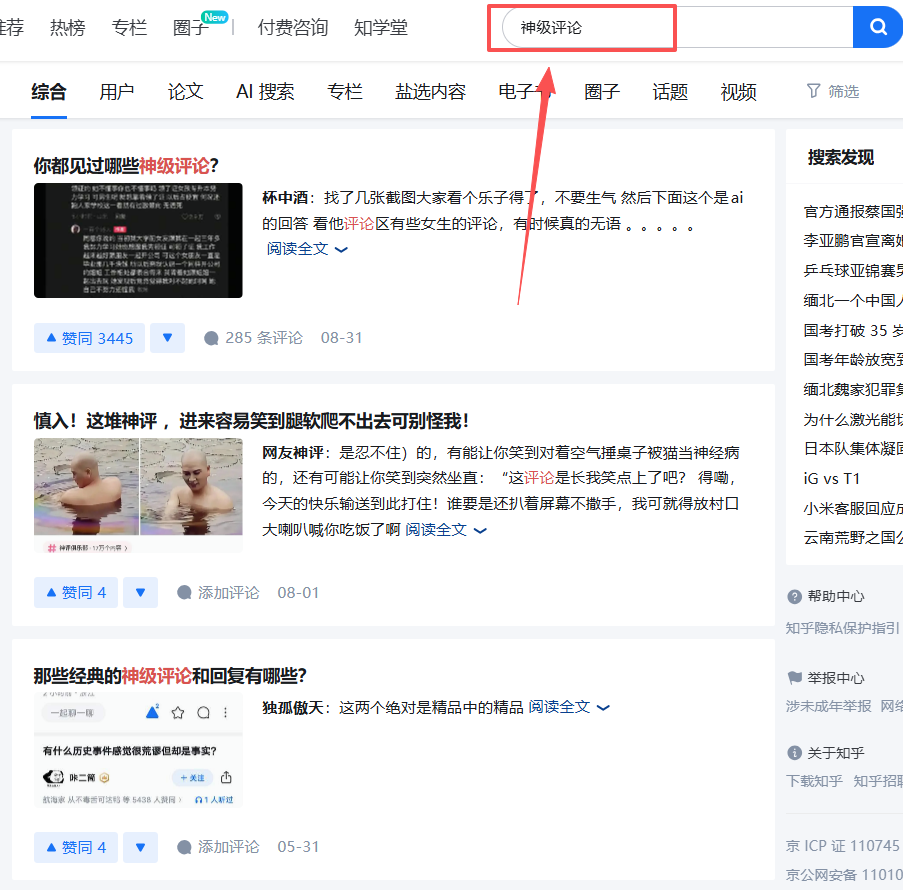This screenshot has width=903, height=890.
Task: Click the blue magnifier search icon
Action: click(x=877, y=27)
